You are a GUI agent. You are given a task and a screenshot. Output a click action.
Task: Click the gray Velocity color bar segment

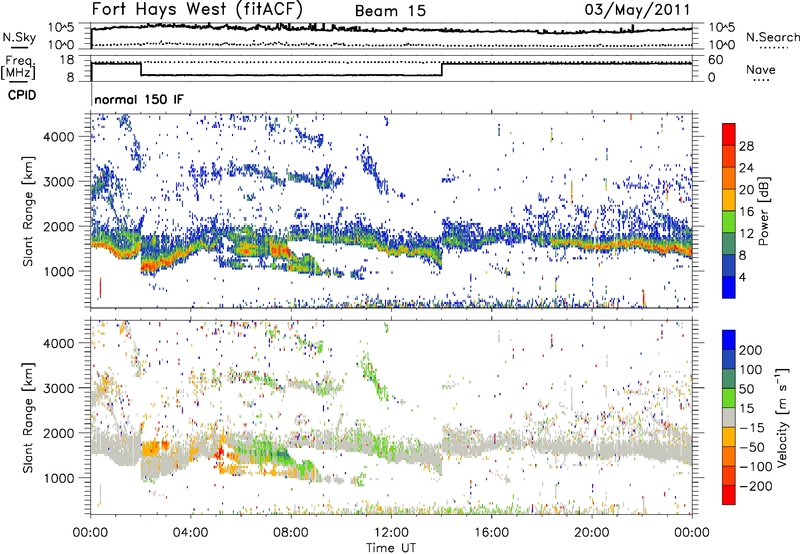click(729, 418)
